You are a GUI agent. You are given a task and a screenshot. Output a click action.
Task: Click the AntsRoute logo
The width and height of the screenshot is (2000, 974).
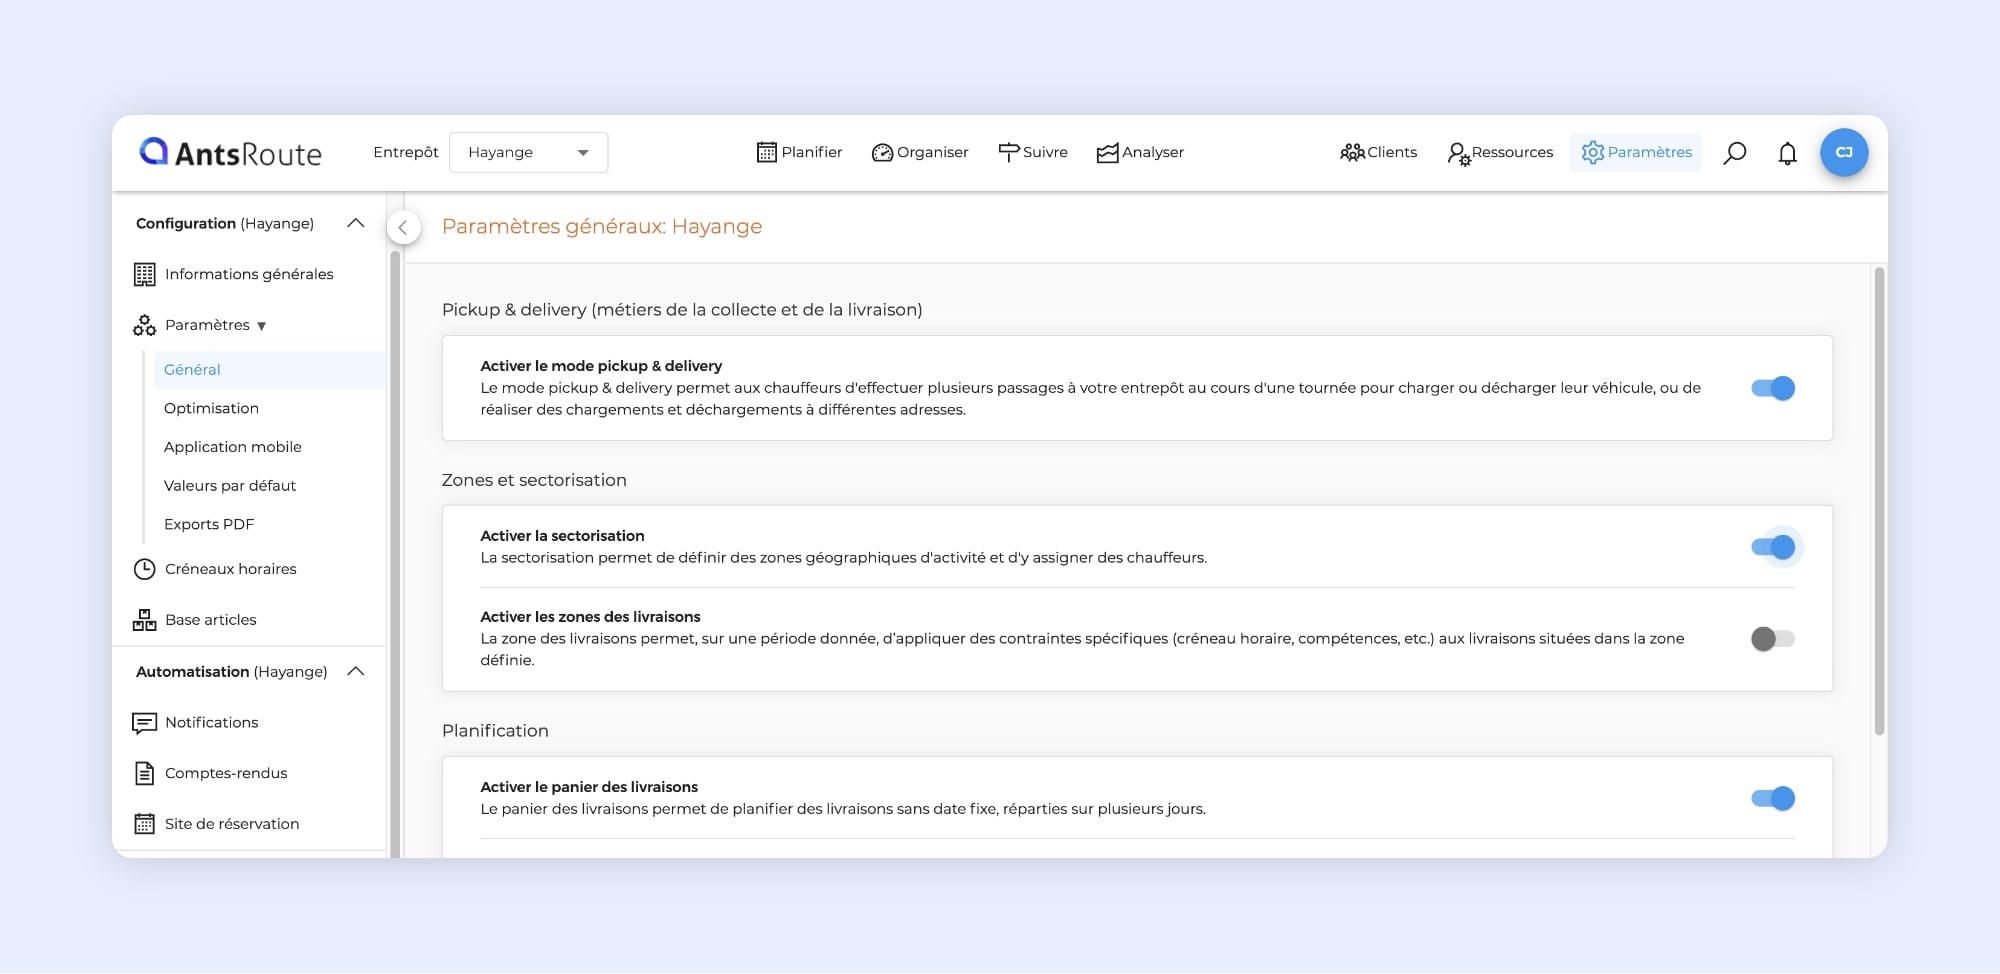tap(231, 153)
